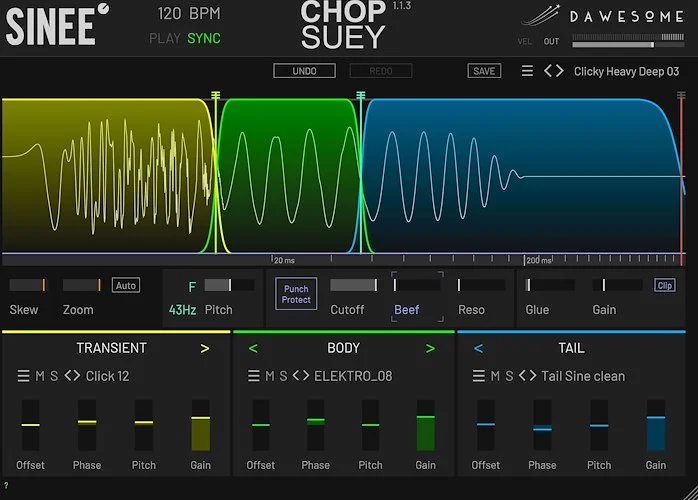The width and height of the screenshot is (698, 500).
Task: Click the SINEE logo
Action: (57, 24)
